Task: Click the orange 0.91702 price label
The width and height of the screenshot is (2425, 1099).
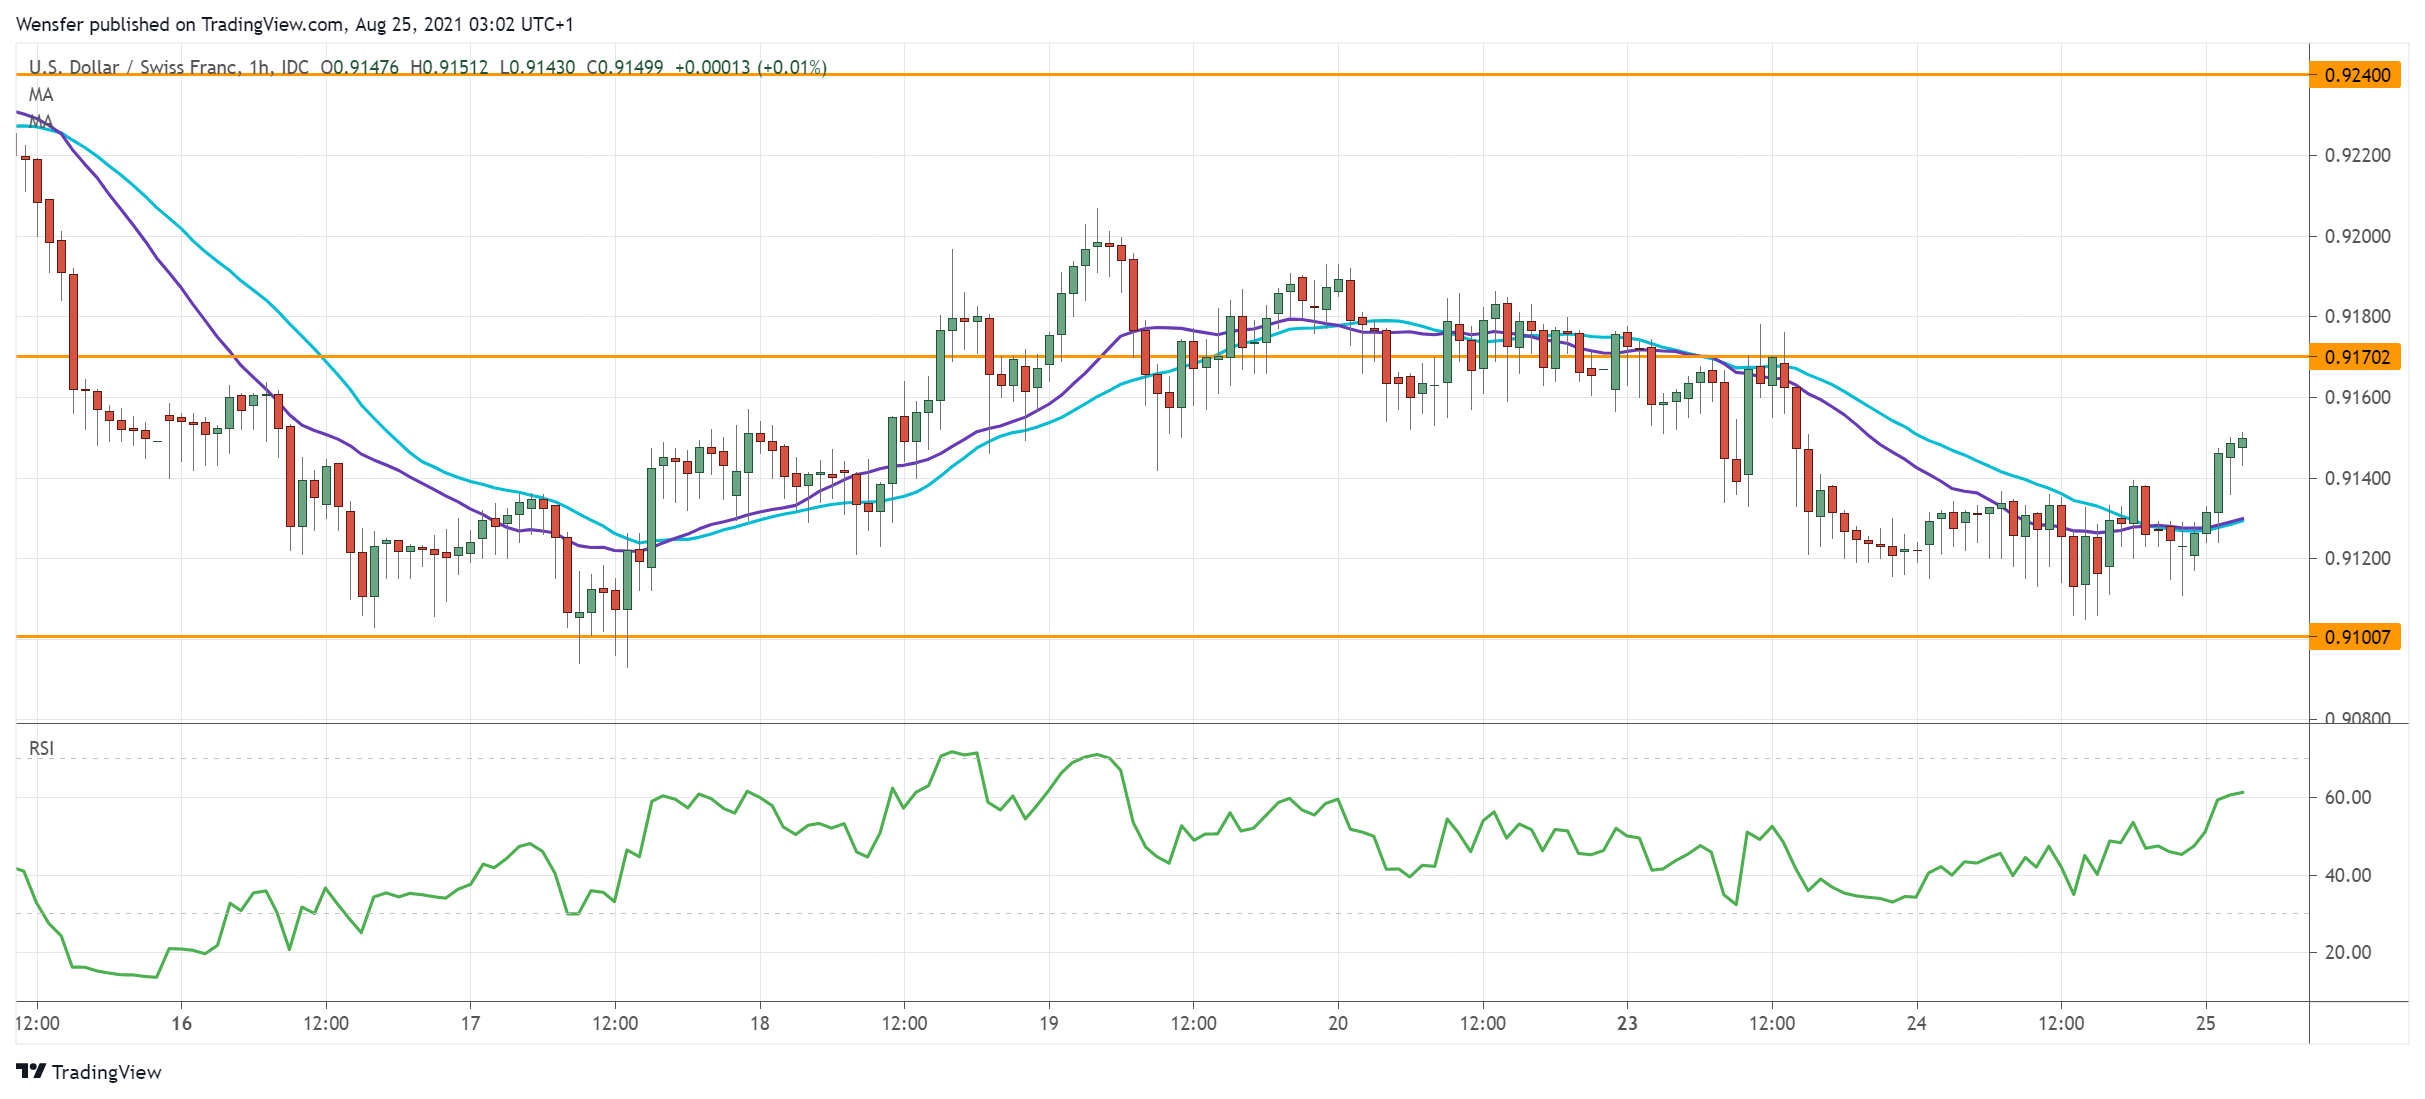Action: (2356, 357)
